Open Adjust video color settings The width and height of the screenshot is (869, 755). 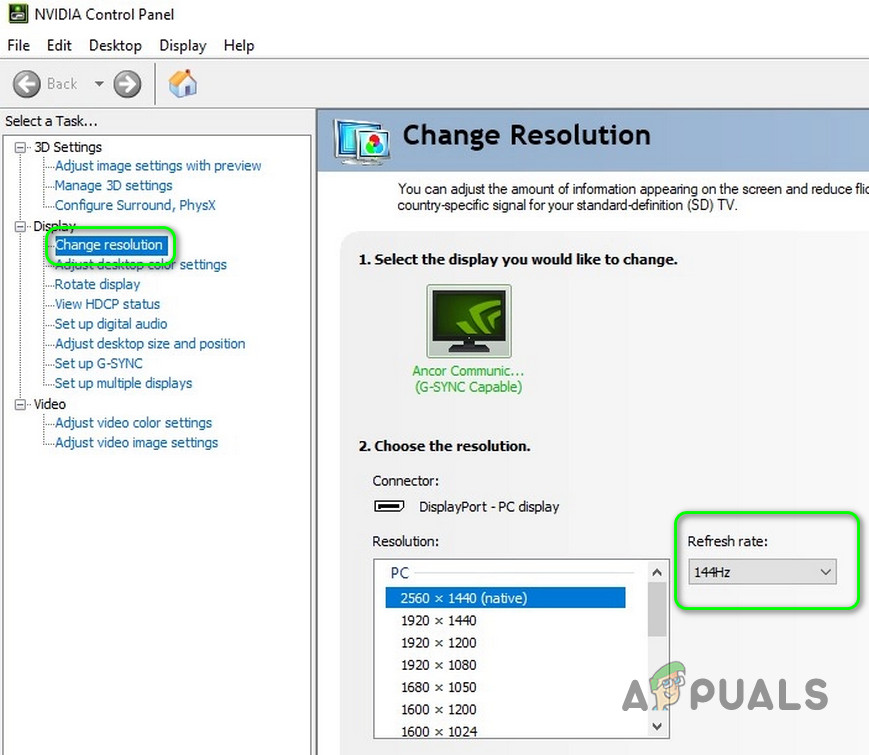[134, 423]
